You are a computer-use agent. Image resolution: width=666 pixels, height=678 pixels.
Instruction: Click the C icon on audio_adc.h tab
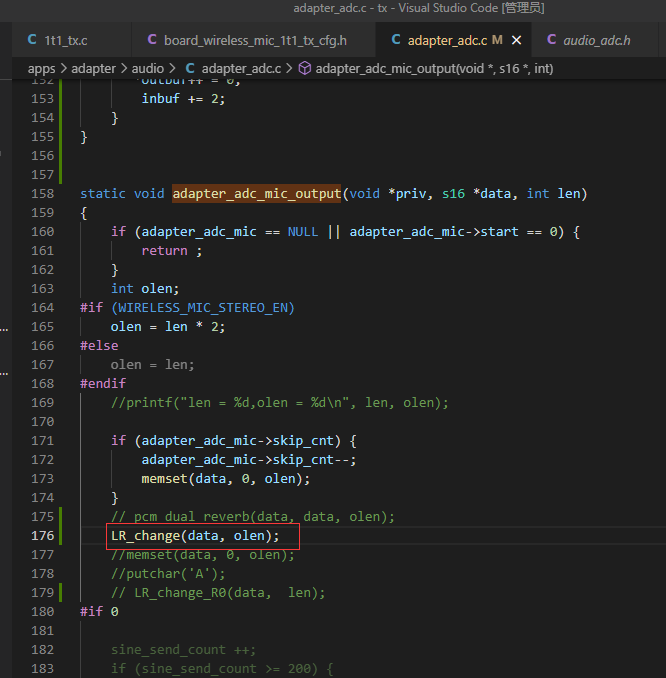click(x=551, y=39)
